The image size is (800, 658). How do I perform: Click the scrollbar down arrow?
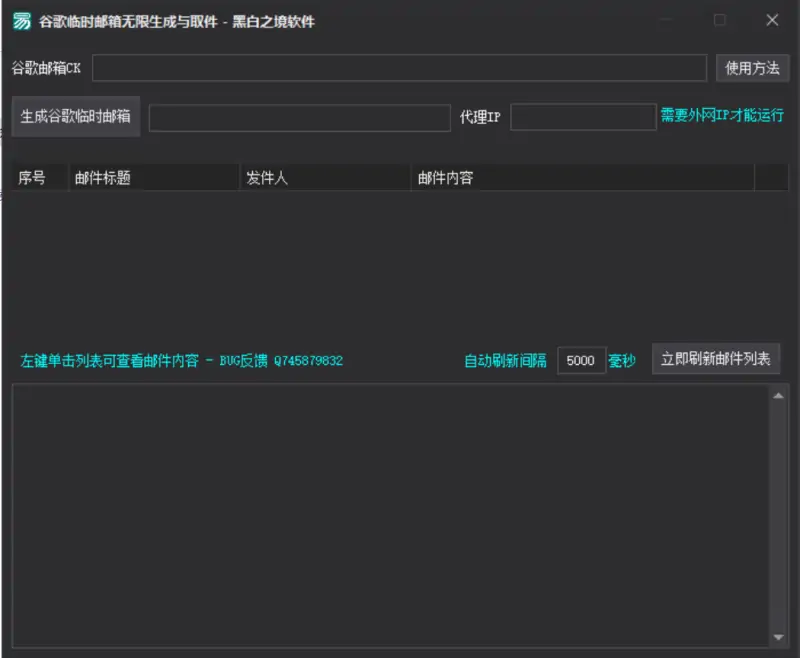tap(779, 635)
